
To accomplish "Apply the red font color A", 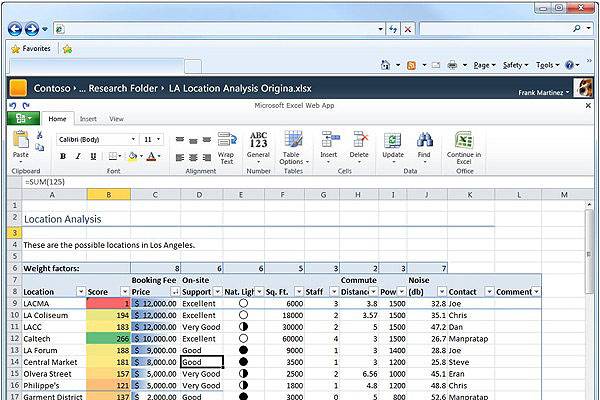I will click(x=152, y=156).
